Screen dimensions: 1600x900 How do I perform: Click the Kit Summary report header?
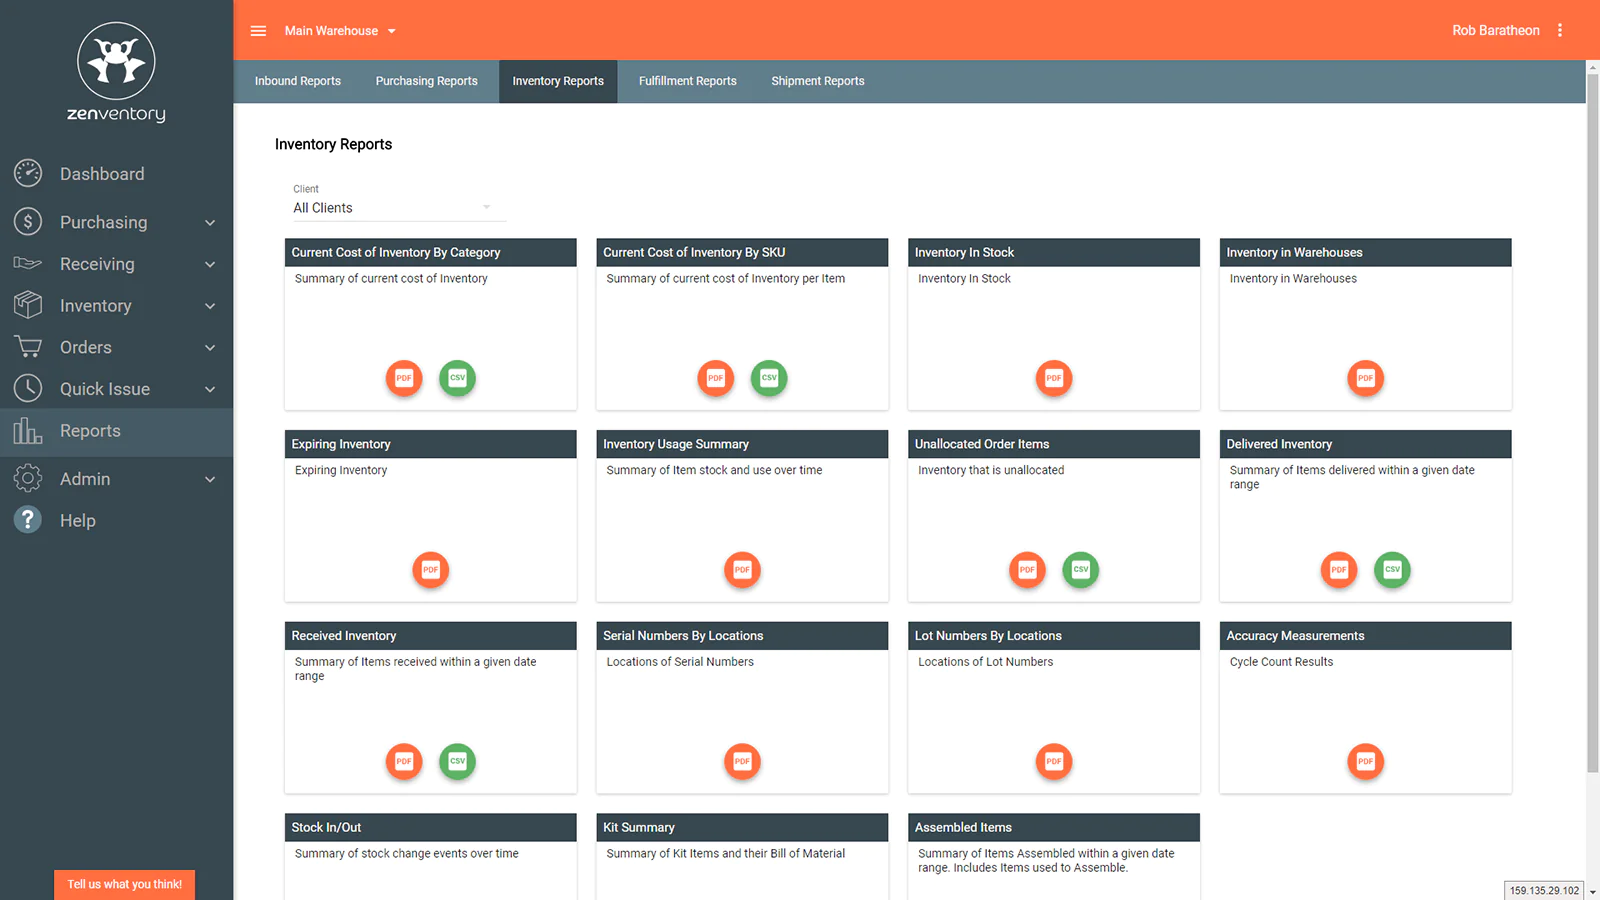[x=742, y=827]
